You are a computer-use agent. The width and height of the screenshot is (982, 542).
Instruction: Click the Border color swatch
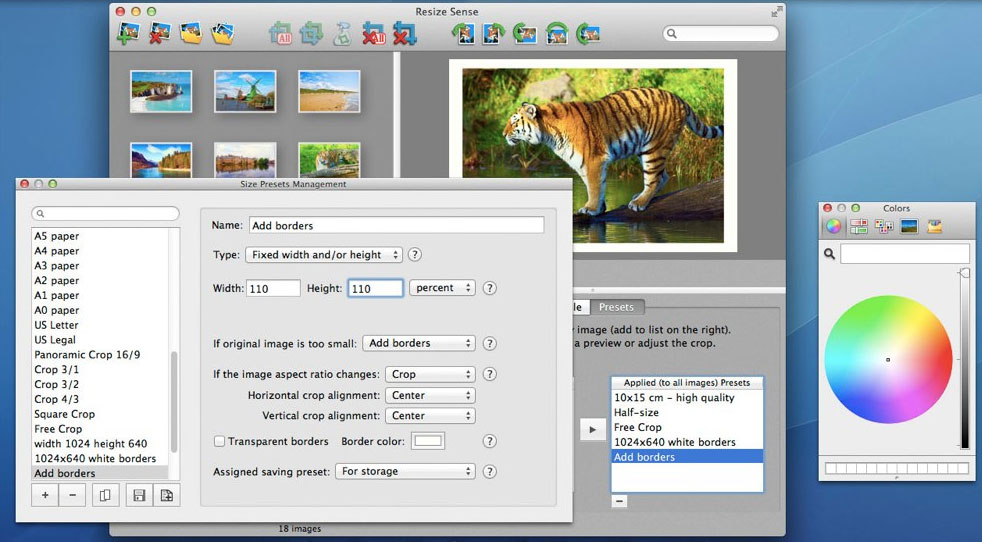(428, 441)
